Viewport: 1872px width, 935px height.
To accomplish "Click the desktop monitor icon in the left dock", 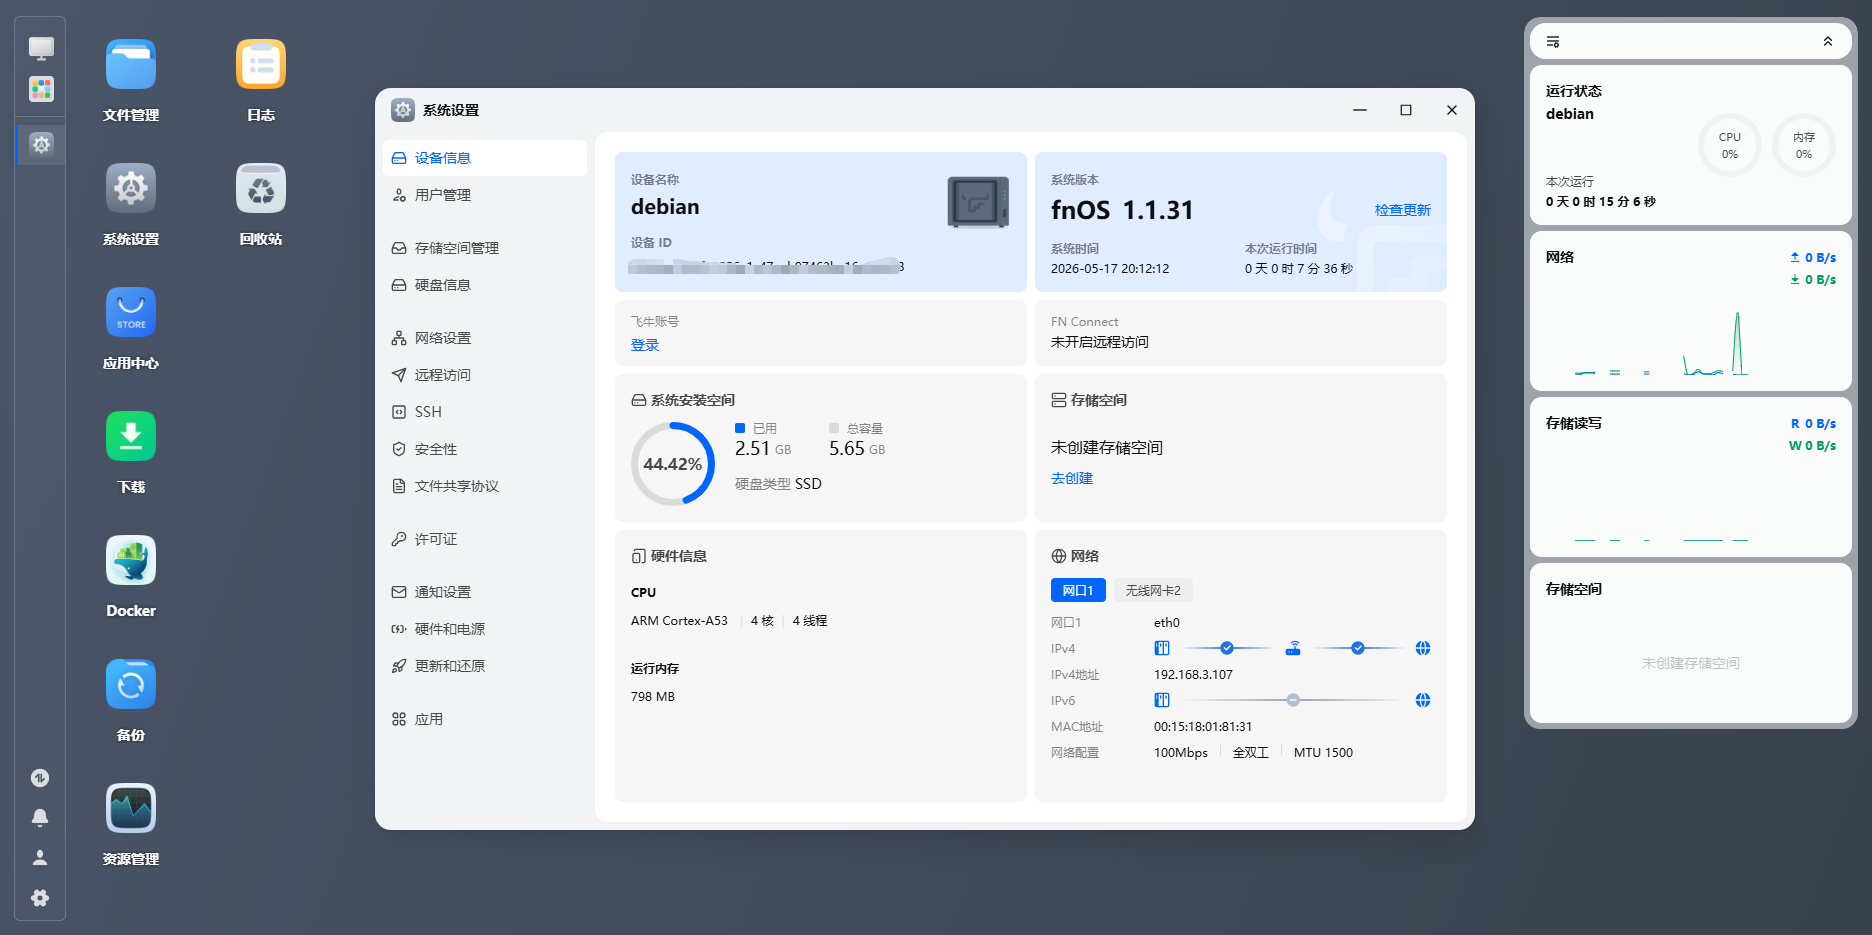I will point(41,48).
